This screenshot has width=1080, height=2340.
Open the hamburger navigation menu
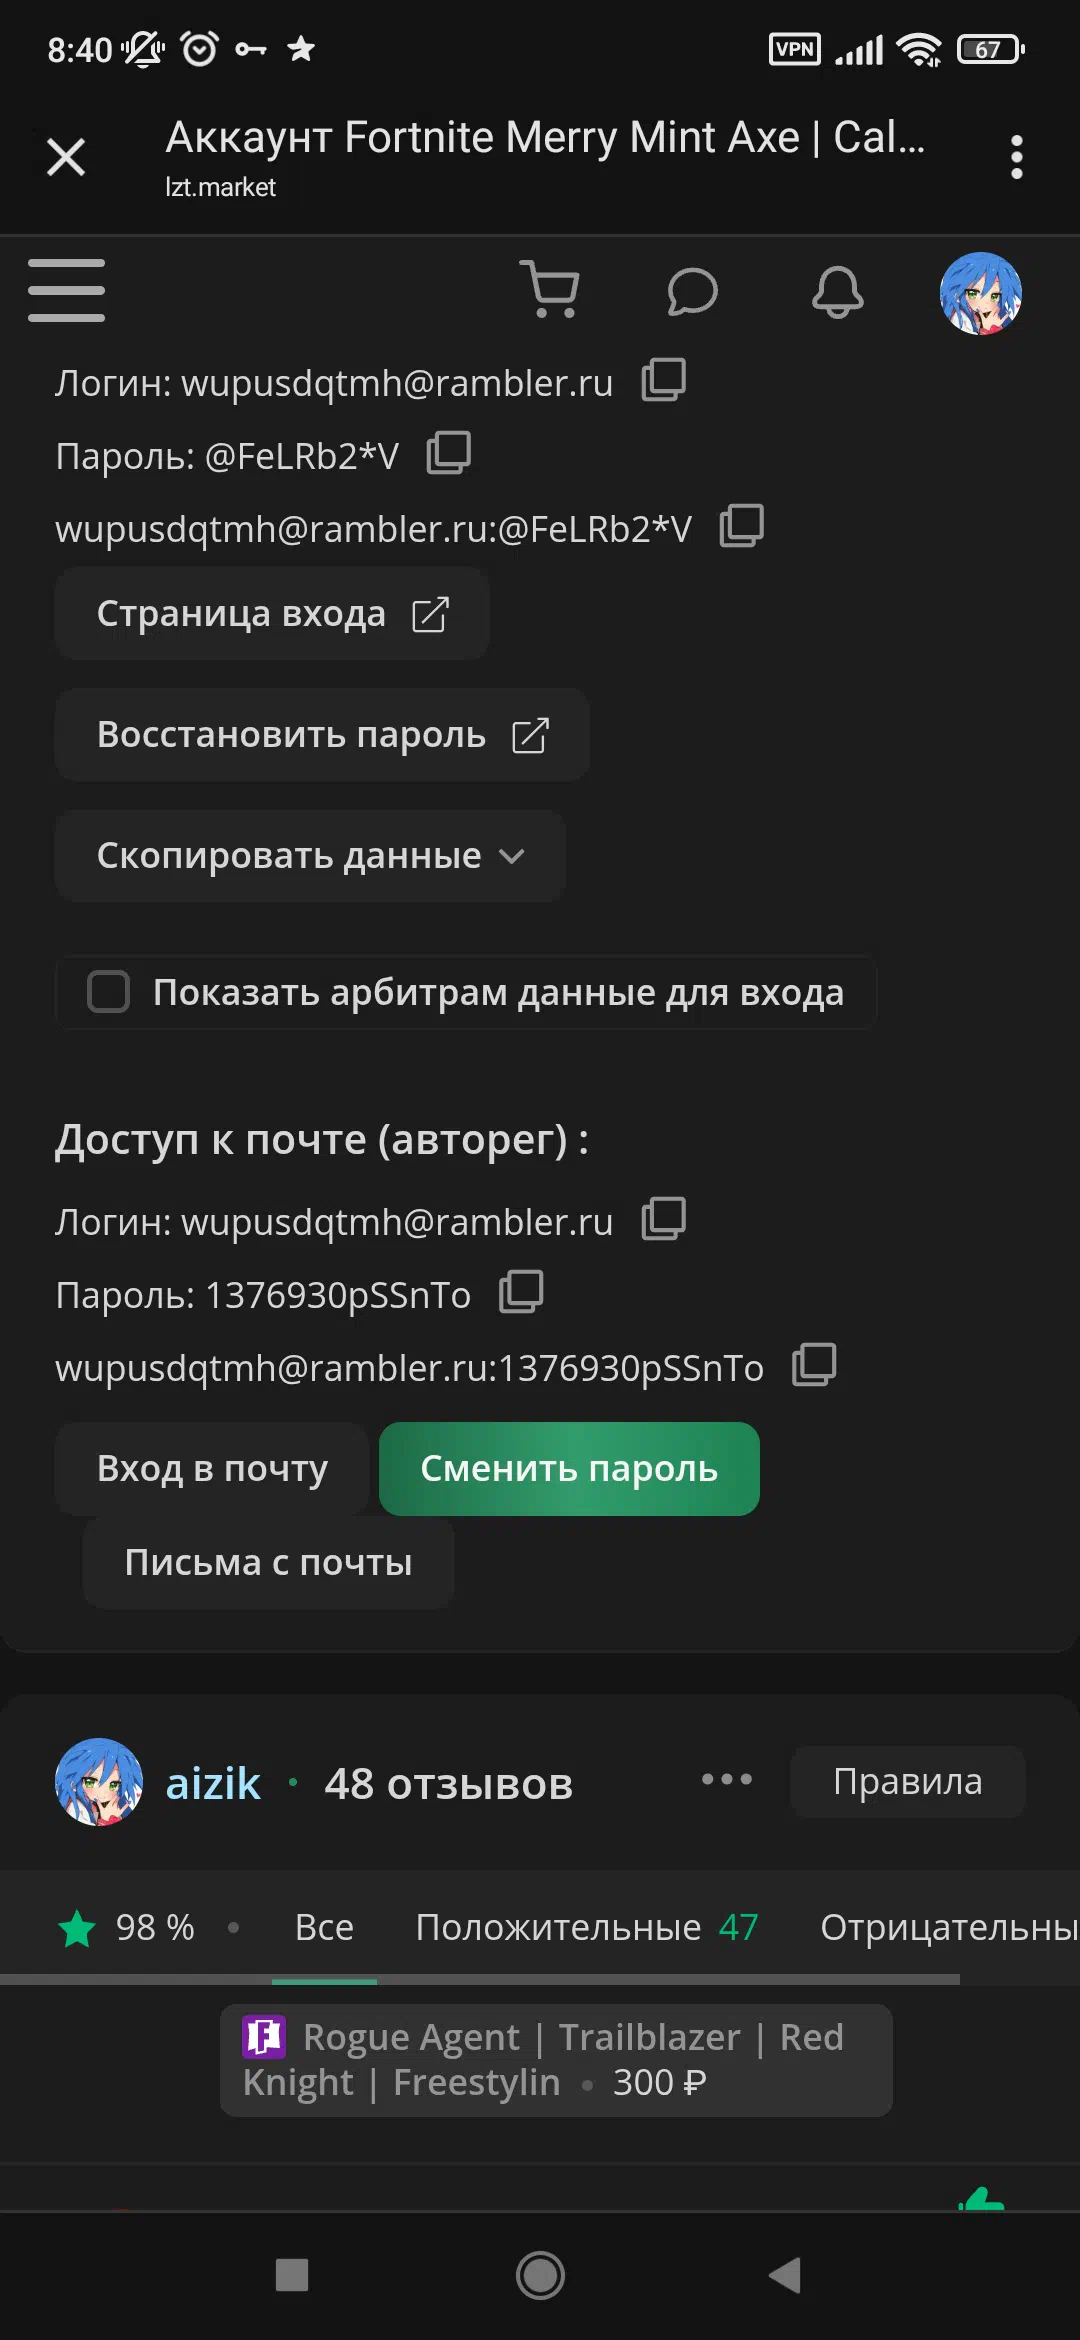coord(66,291)
